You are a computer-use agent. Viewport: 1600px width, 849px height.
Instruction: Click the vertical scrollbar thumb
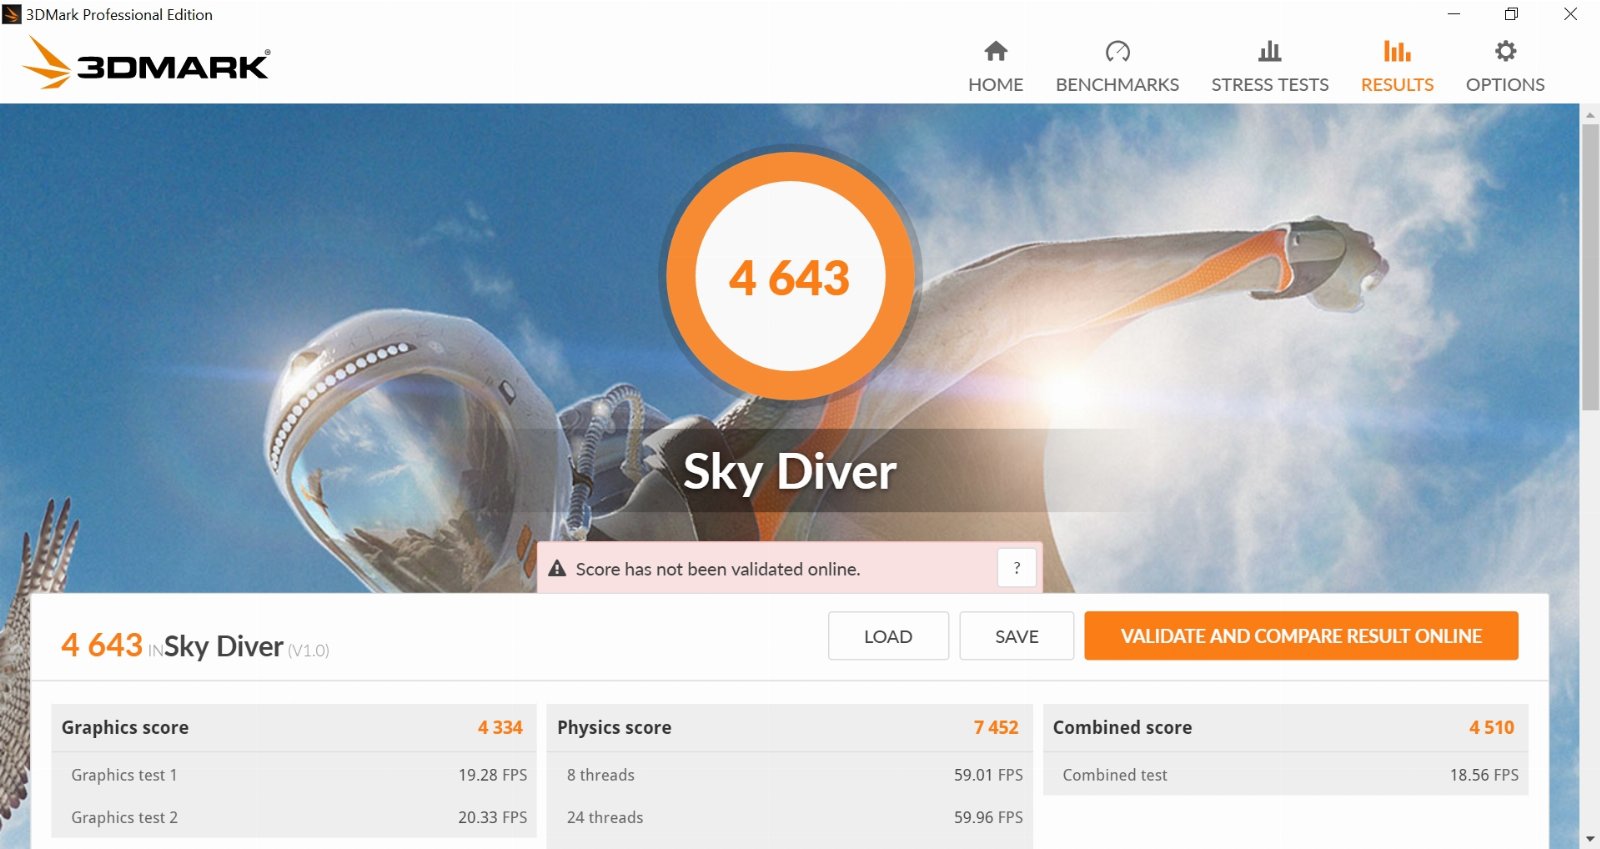[x=1590, y=266]
